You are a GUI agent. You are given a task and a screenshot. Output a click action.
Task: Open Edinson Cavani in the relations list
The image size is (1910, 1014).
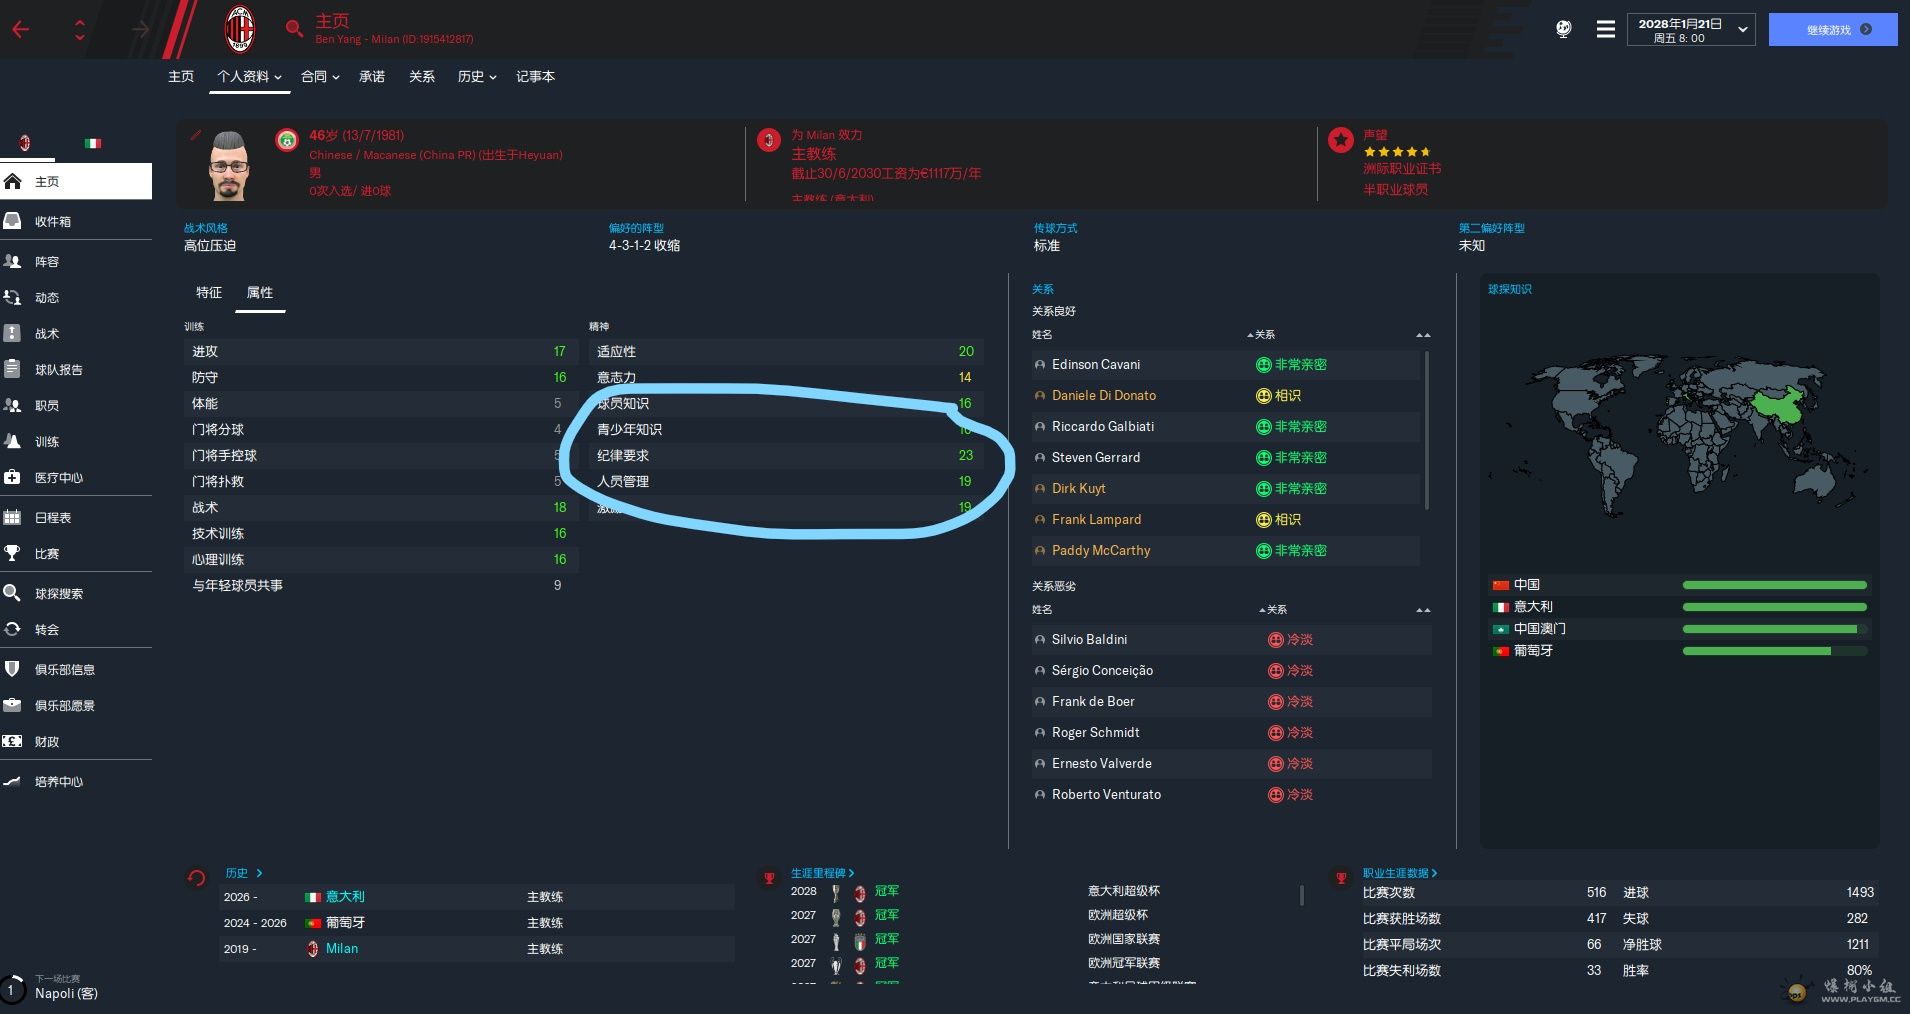(x=1095, y=364)
